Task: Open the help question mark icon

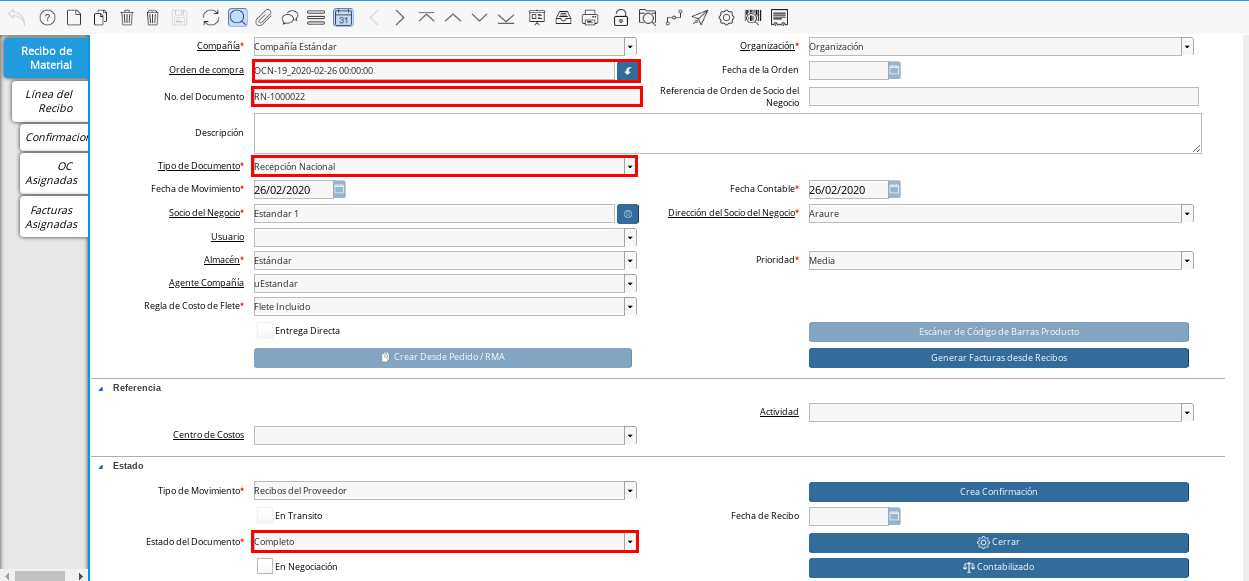Action: [x=46, y=17]
